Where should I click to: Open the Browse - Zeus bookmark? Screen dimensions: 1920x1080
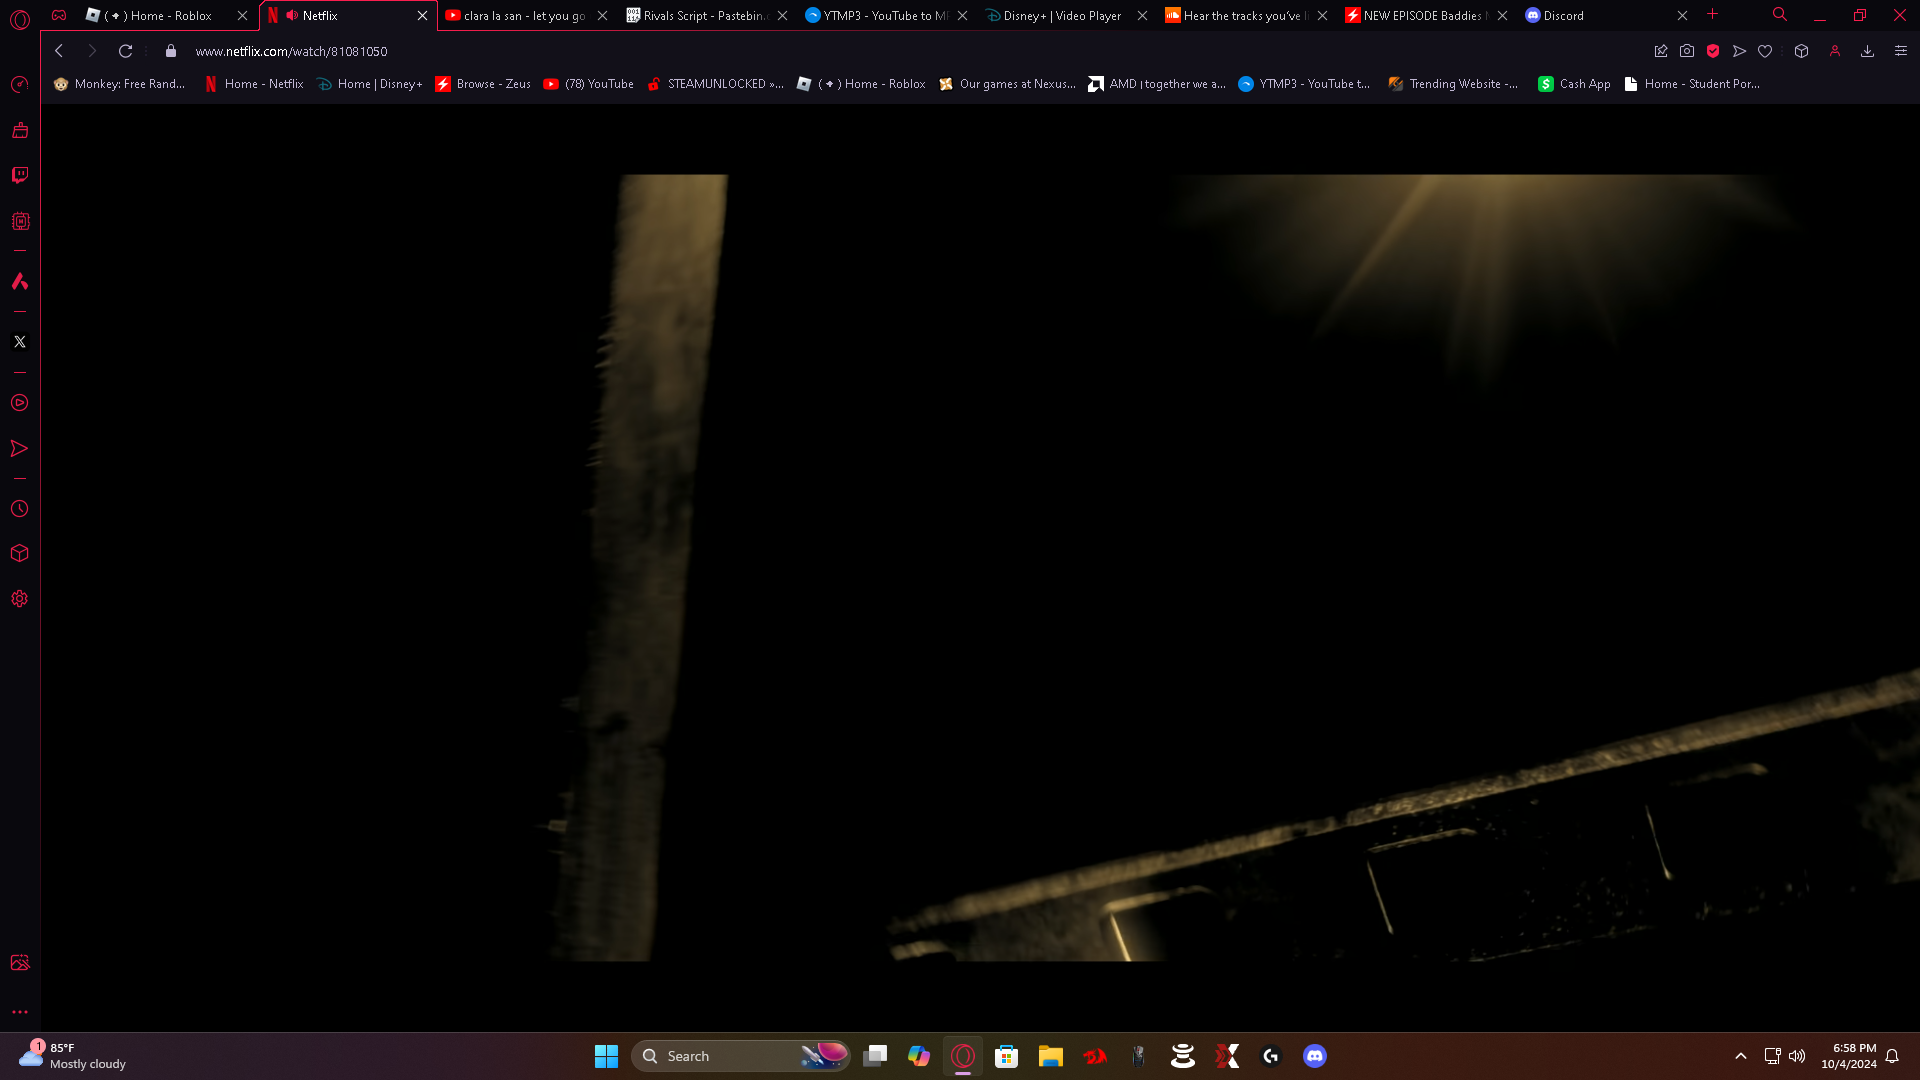coord(483,84)
